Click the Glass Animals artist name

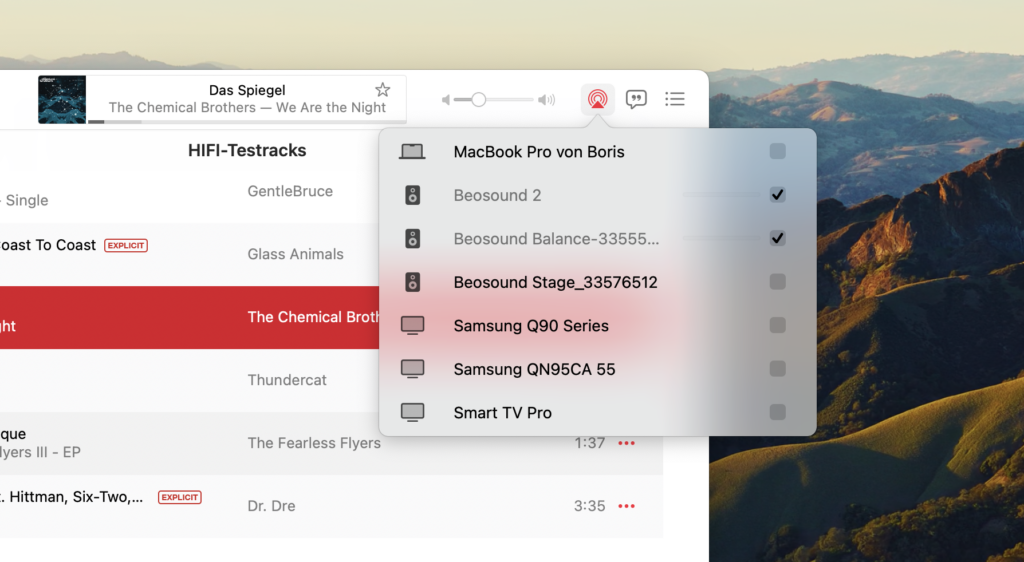(295, 255)
